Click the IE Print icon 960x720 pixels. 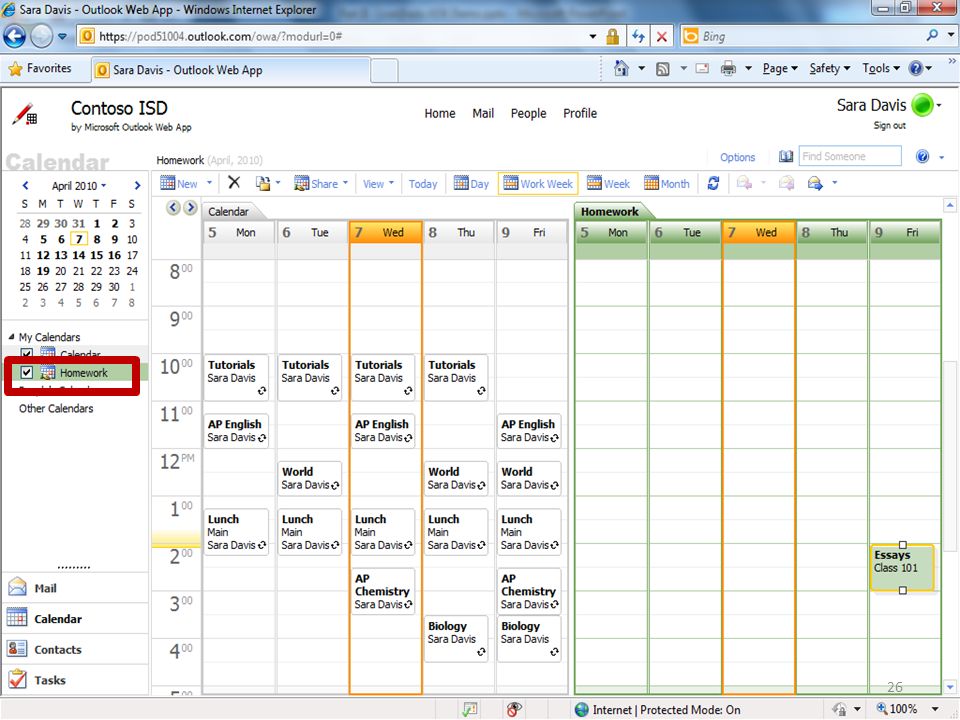point(728,69)
